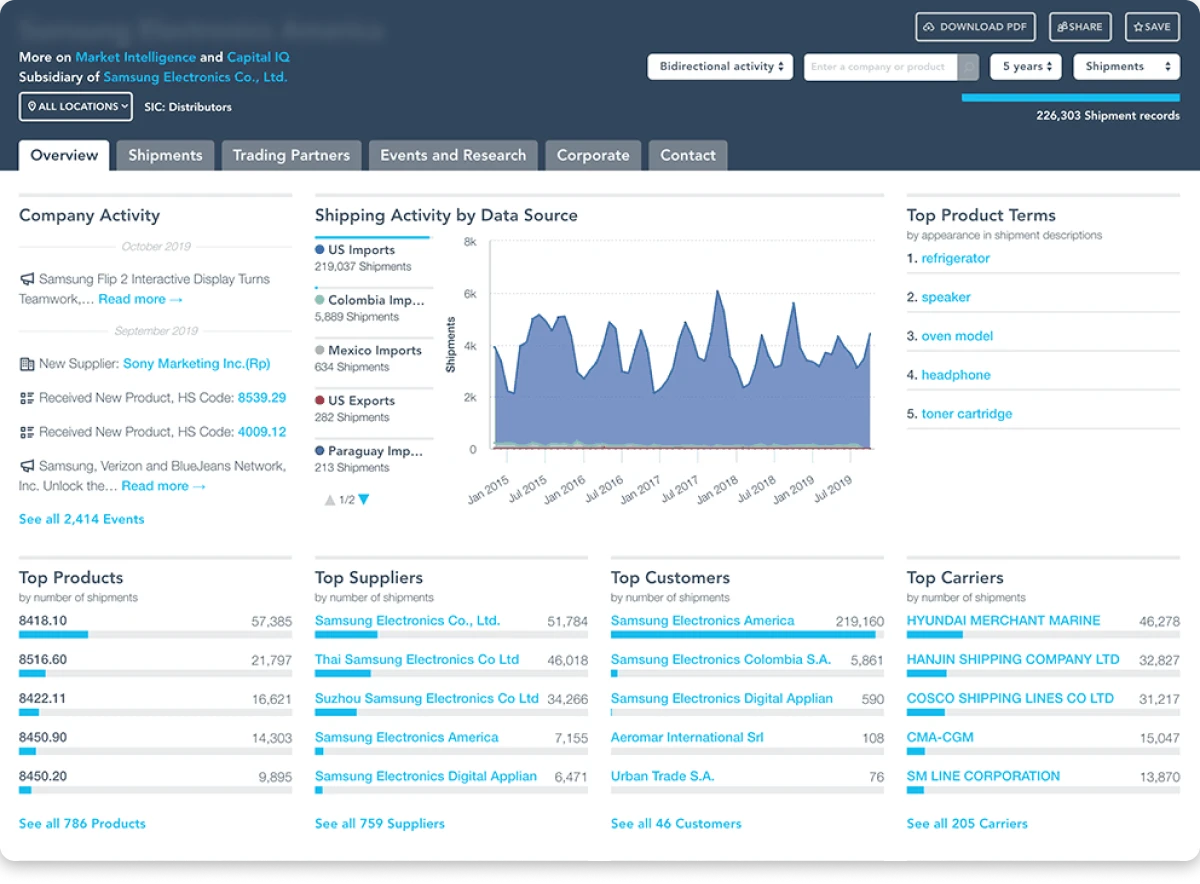
Task: Open the Trading Partners tab
Action: click(x=291, y=155)
